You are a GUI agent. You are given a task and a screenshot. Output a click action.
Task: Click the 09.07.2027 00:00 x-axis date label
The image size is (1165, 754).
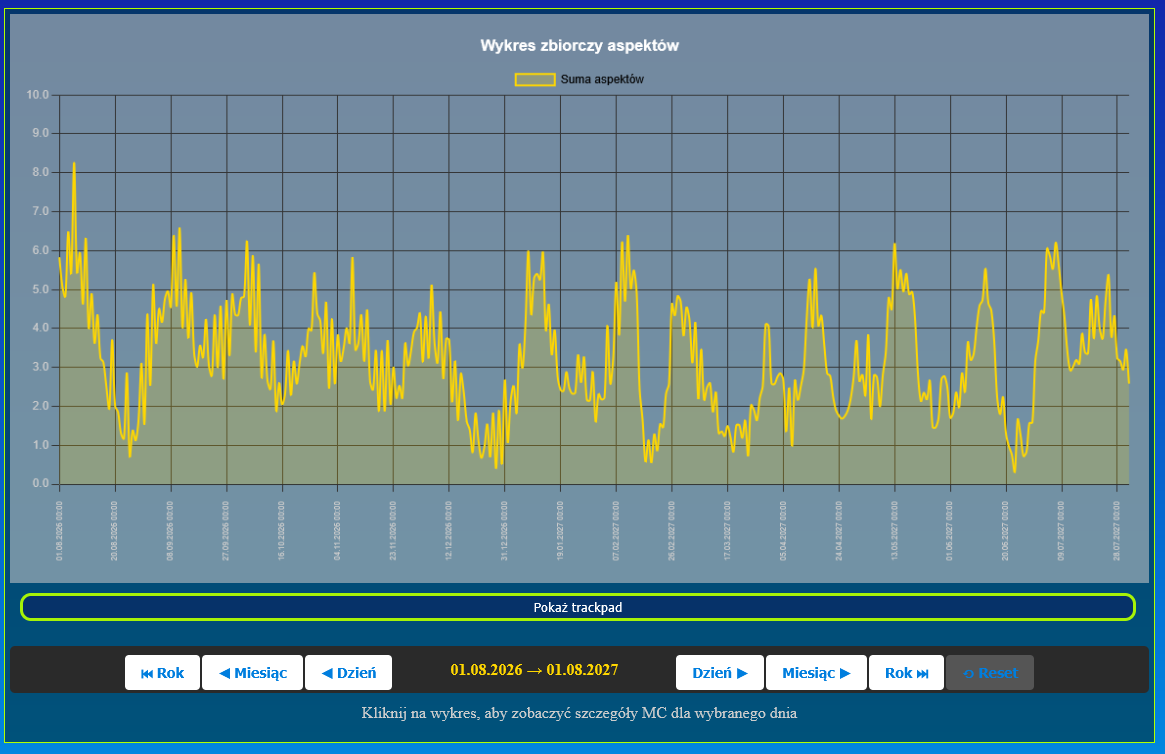tap(1062, 530)
